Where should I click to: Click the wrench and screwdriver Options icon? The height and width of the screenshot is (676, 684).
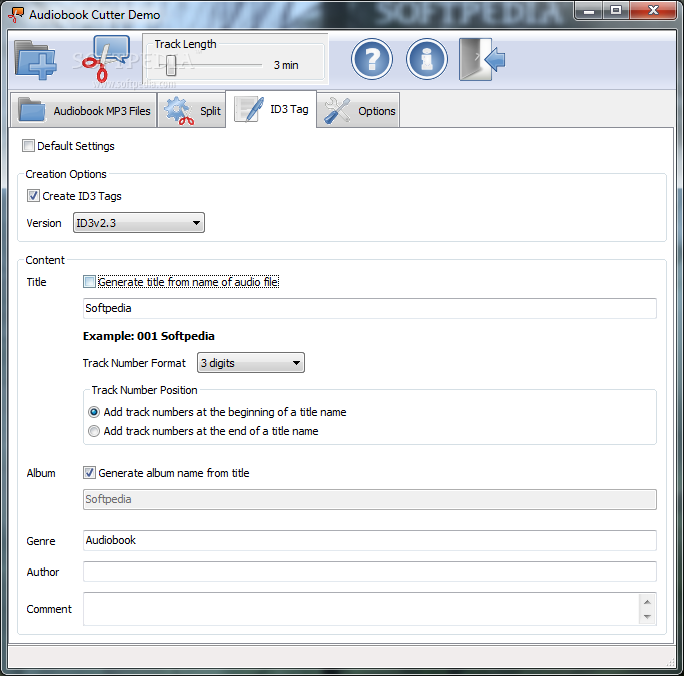click(x=337, y=110)
